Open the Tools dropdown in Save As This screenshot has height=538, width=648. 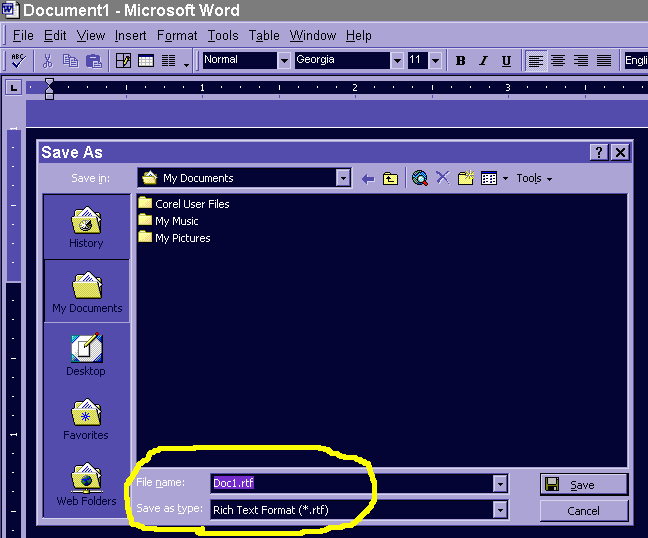pos(534,178)
